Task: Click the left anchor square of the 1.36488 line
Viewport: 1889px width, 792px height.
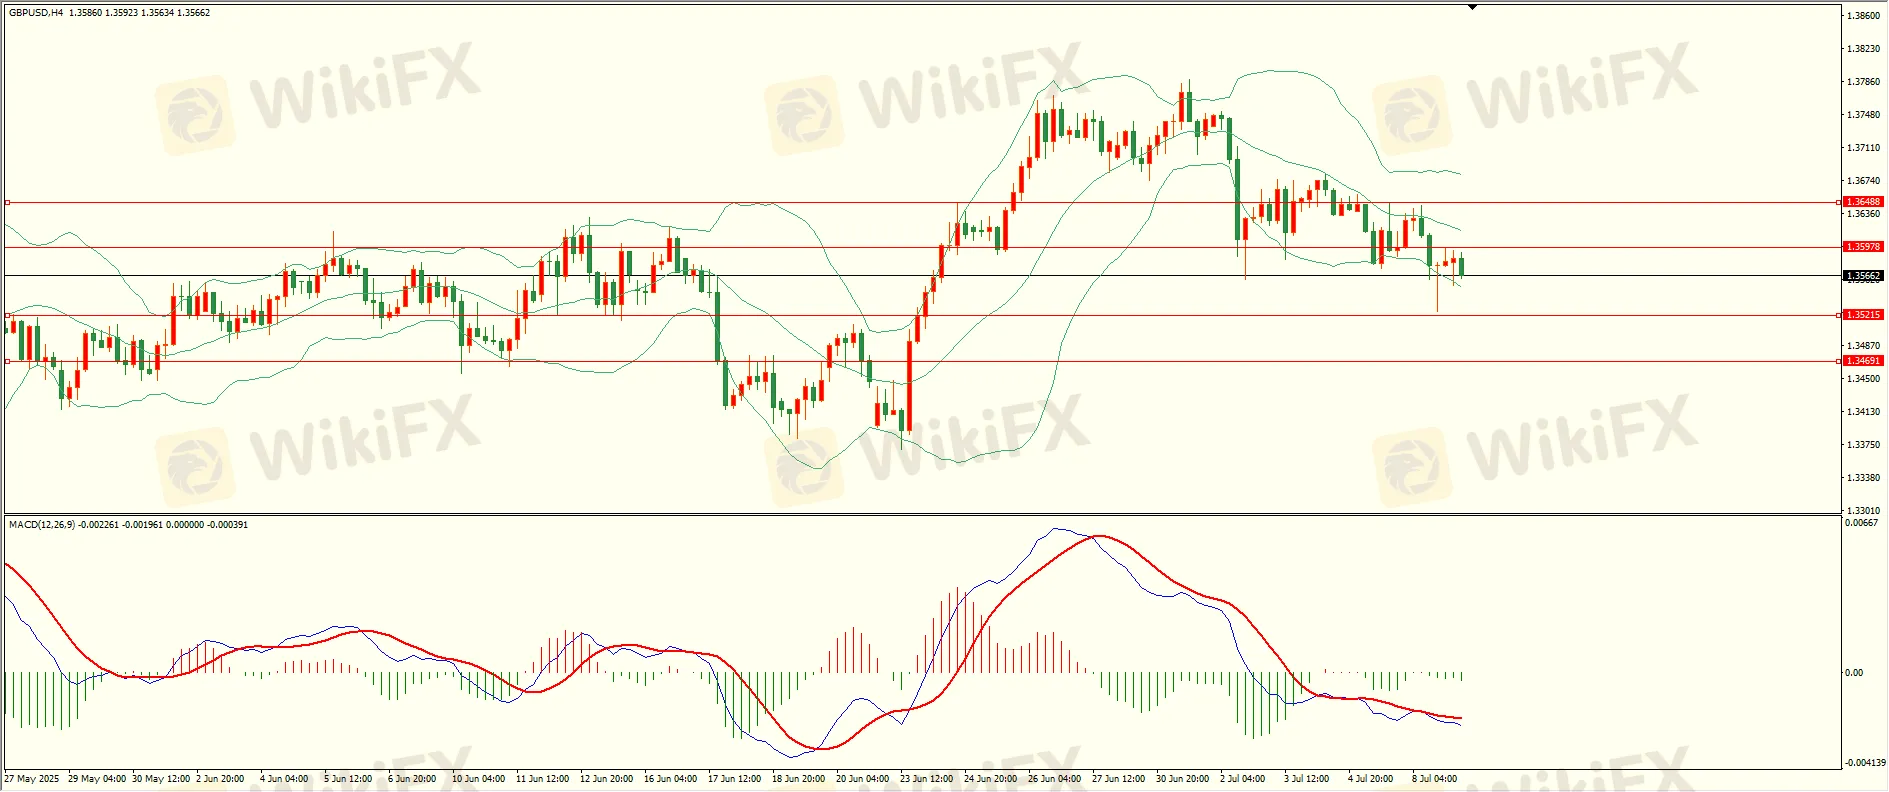Action: (7, 202)
